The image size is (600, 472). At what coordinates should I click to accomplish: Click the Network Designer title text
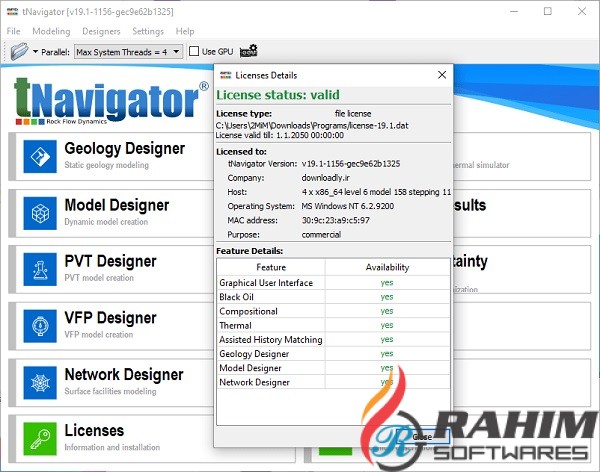[124, 374]
